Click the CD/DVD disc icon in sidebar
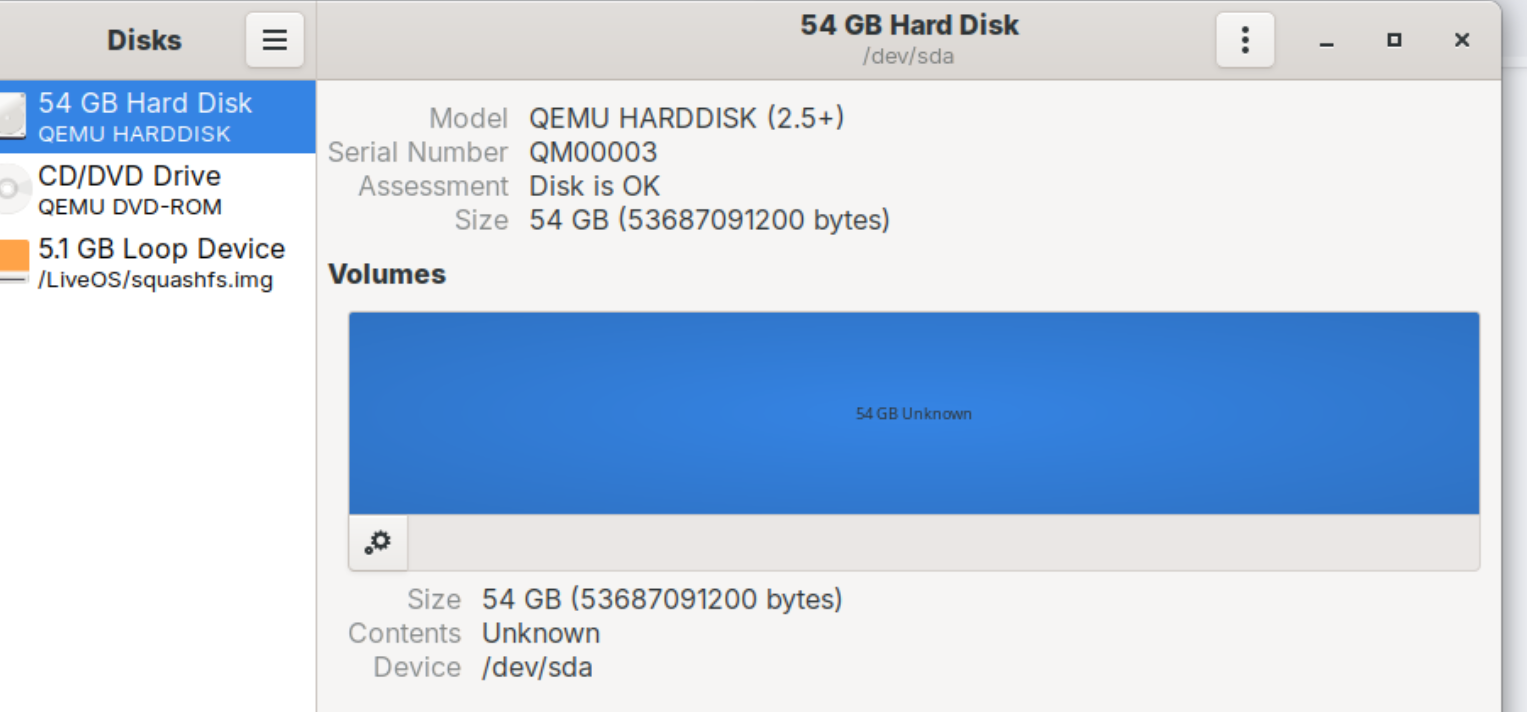The width and height of the screenshot is (1527, 712). coord(13,189)
